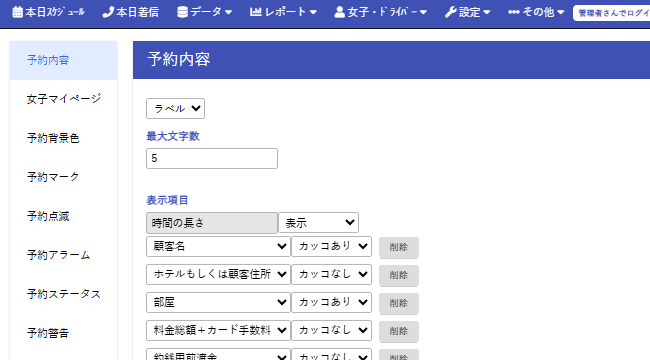Expand the ホテルもしくは顧客住所 dropdown
This screenshot has height=360, width=650.
(x=218, y=274)
